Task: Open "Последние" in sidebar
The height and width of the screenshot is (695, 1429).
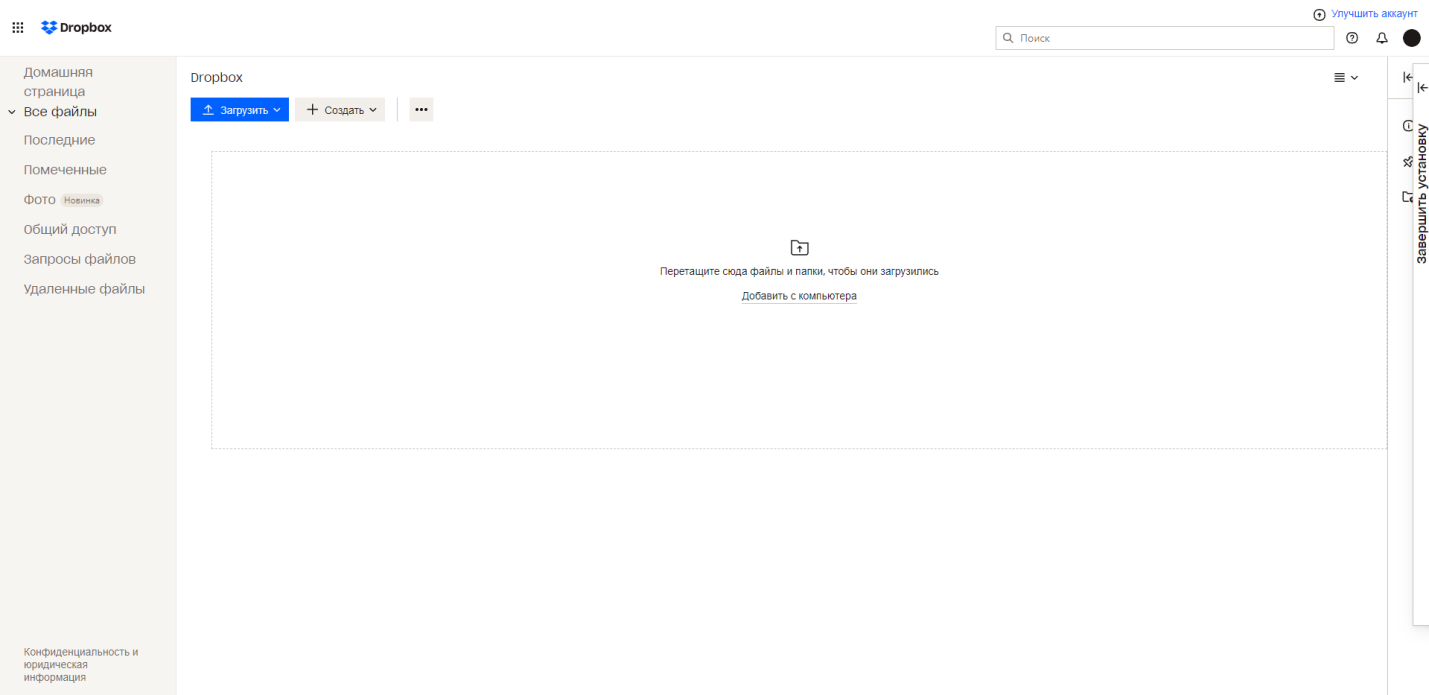Action: [x=59, y=140]
